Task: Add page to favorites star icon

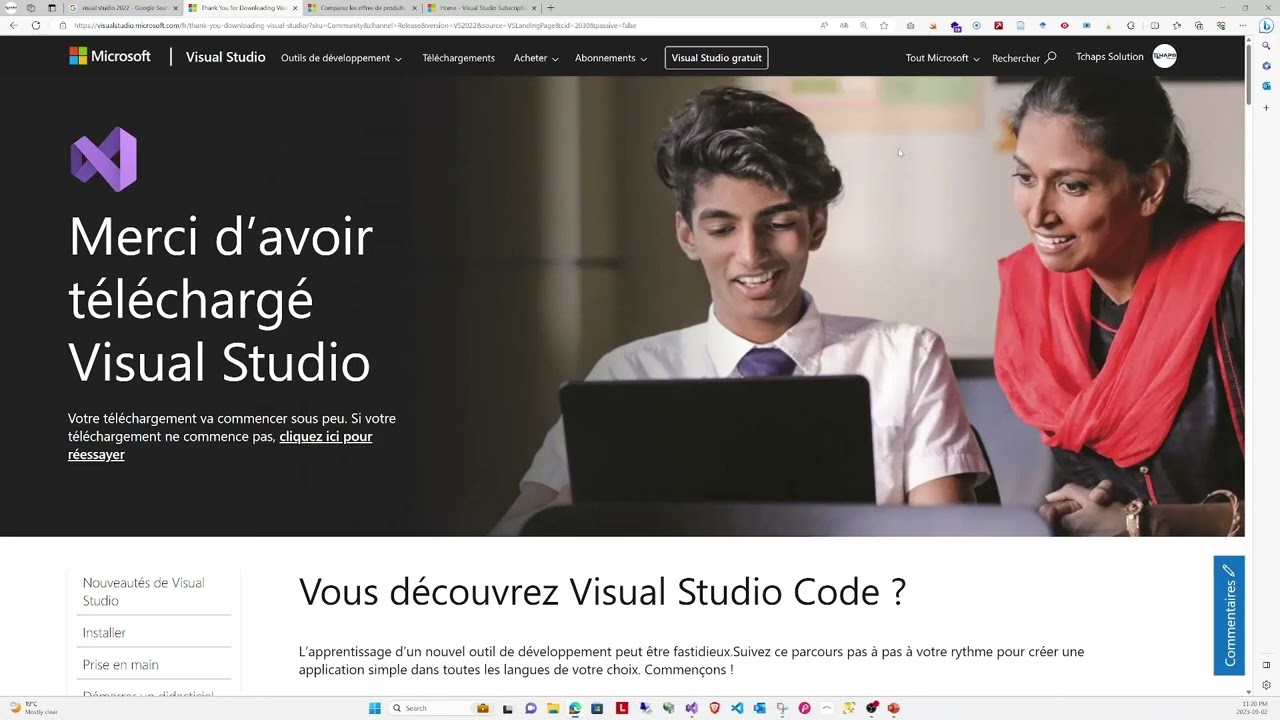Action: [884, 25]
